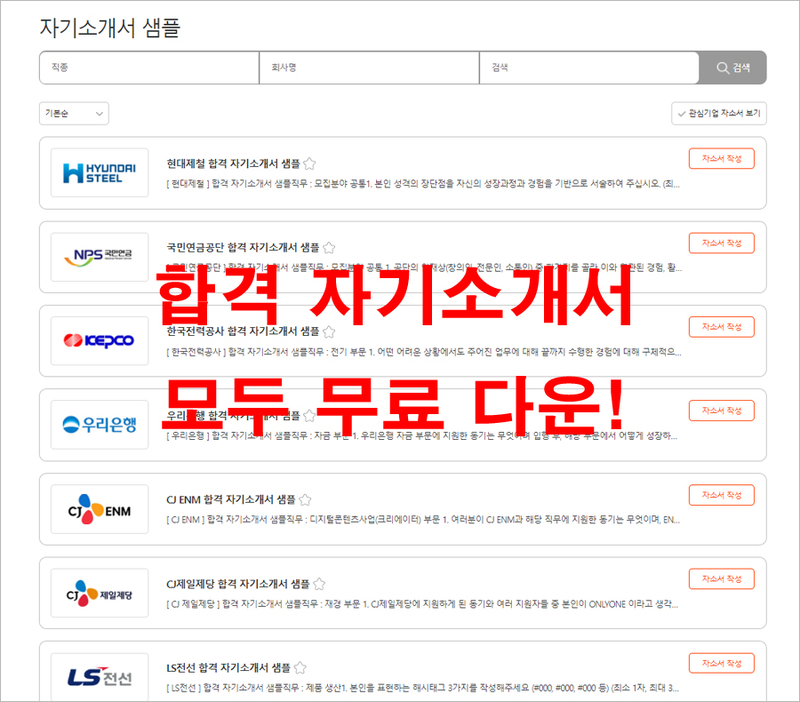The image size is (800, 702).
Task: Click the KEPCO logo
Action: [x=99, y=341]
